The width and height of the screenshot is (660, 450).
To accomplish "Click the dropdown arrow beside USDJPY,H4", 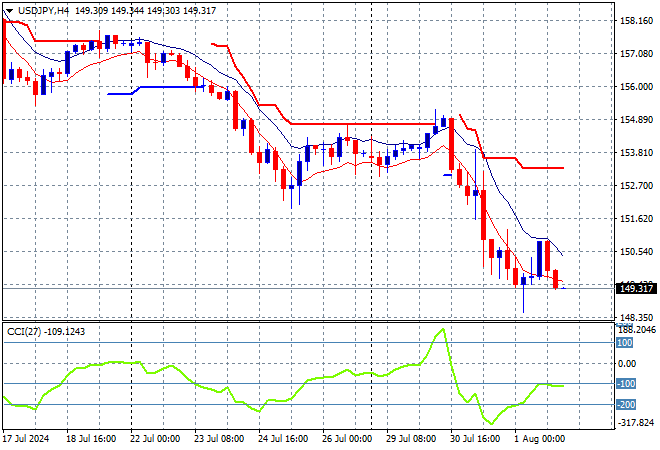I will coord(9,10).
